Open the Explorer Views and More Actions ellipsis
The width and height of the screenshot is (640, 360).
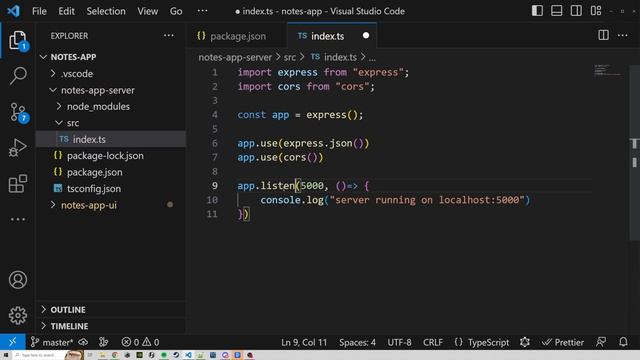click(169, 36)
